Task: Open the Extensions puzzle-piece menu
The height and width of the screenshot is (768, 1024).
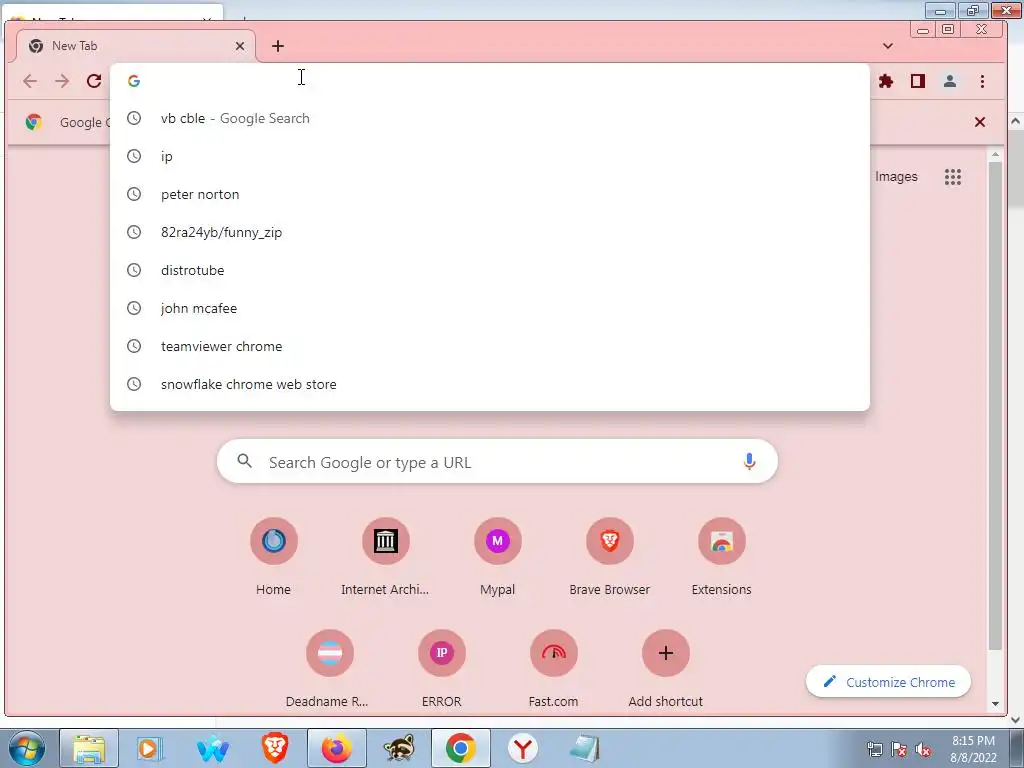Action: pos(886,81)
